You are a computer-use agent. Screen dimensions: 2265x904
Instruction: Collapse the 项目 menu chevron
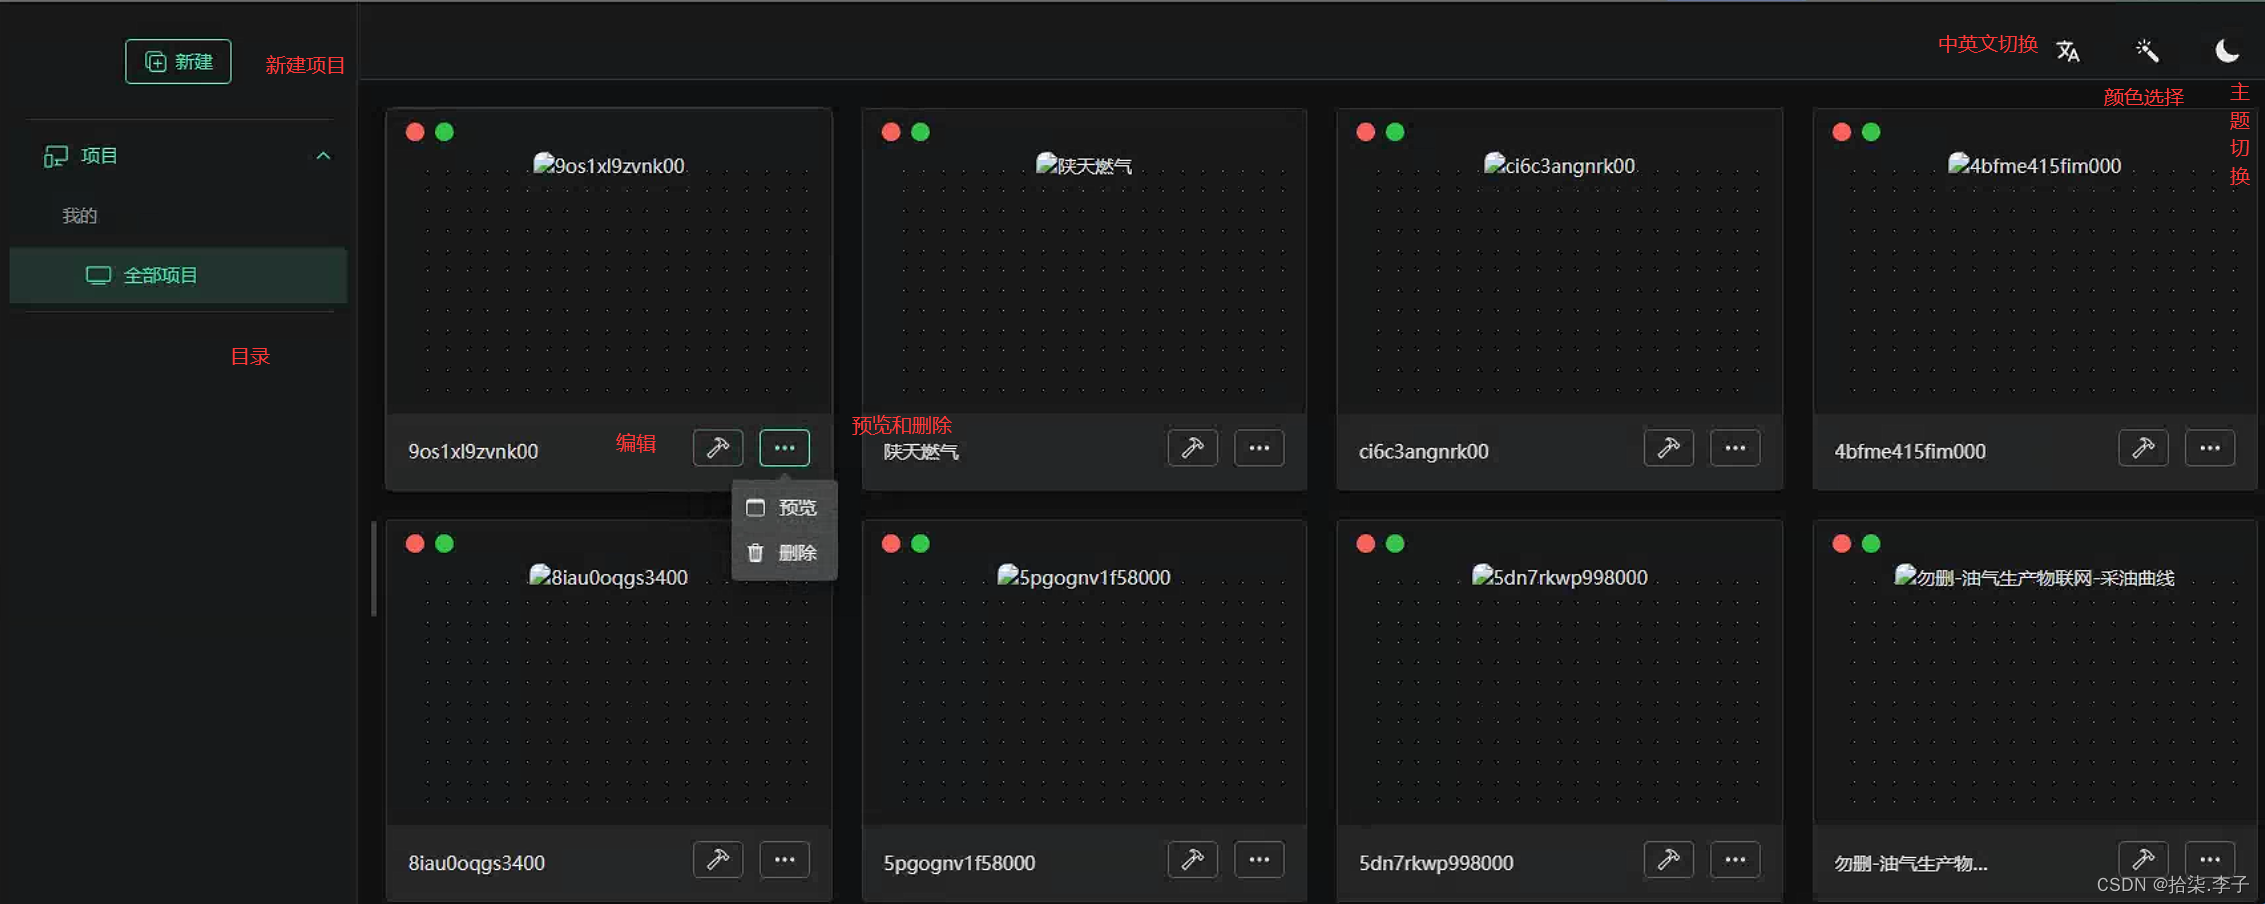(x=323, y=156)
